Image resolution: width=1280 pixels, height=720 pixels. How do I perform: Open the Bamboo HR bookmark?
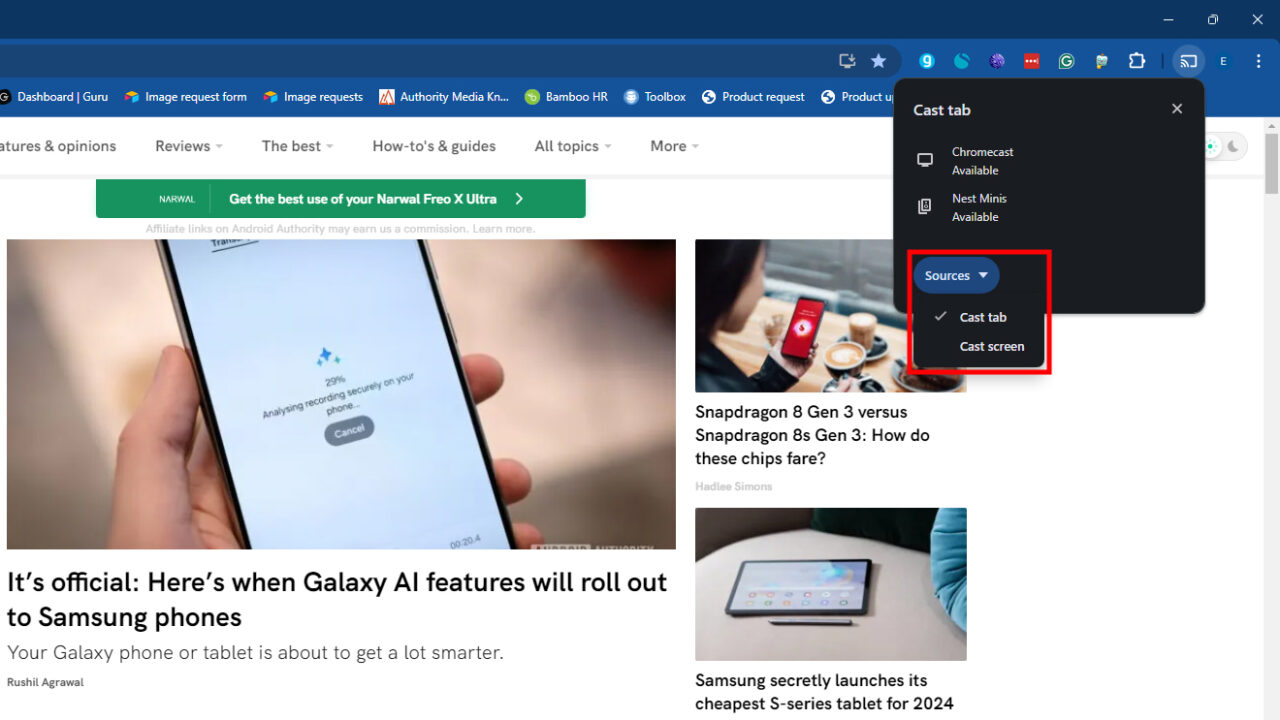(x=566, y=96)
